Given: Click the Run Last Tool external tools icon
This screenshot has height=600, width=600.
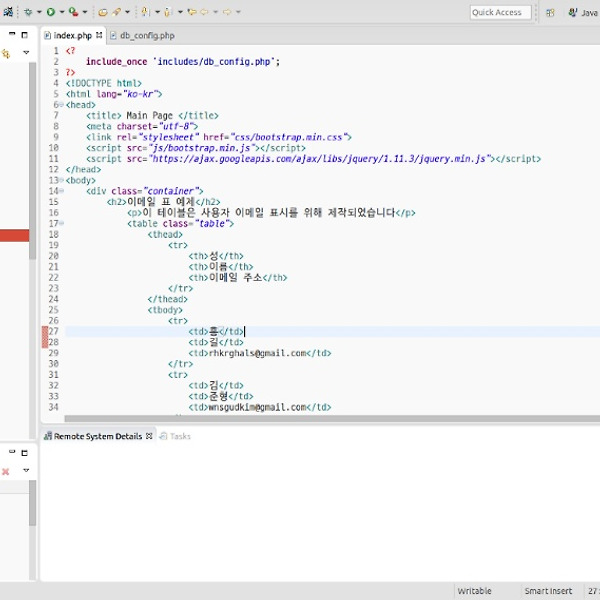Looking at the screenshot, I should (73, 12).
